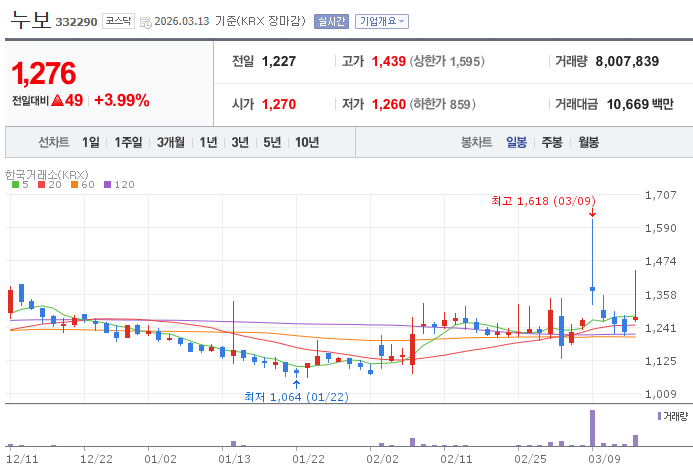
Task: Click the current price 1,276
Action: point(44,73)
